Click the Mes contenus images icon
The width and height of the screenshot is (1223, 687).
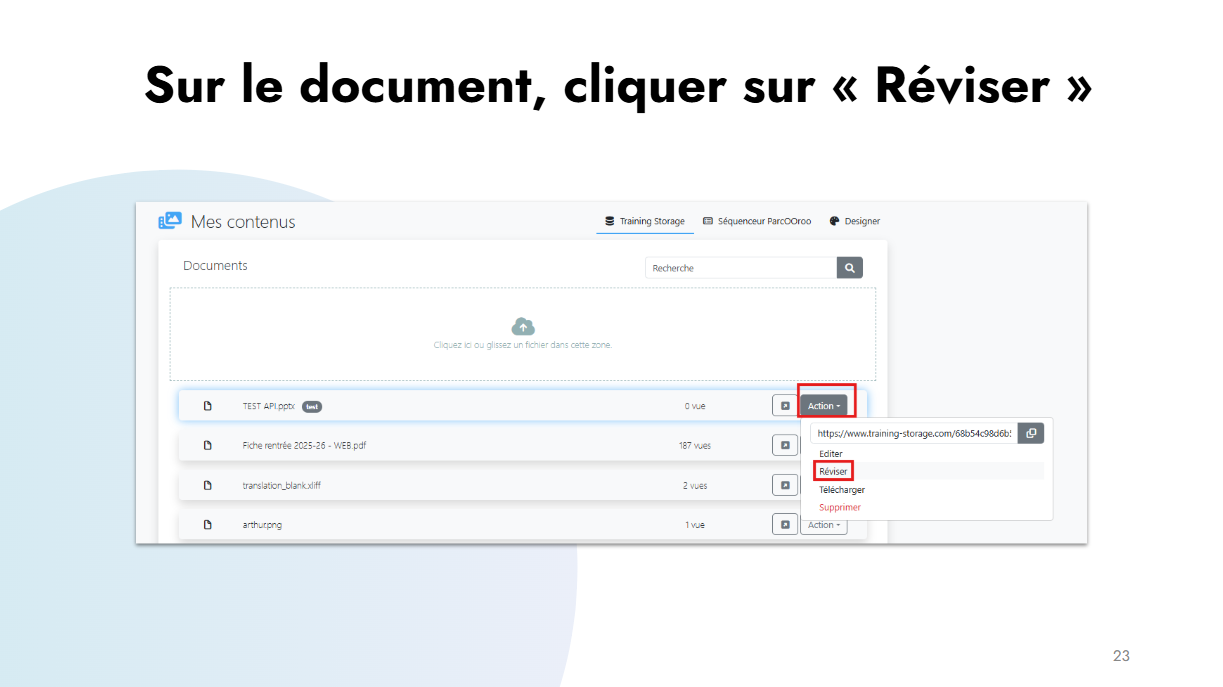[170, 221]
